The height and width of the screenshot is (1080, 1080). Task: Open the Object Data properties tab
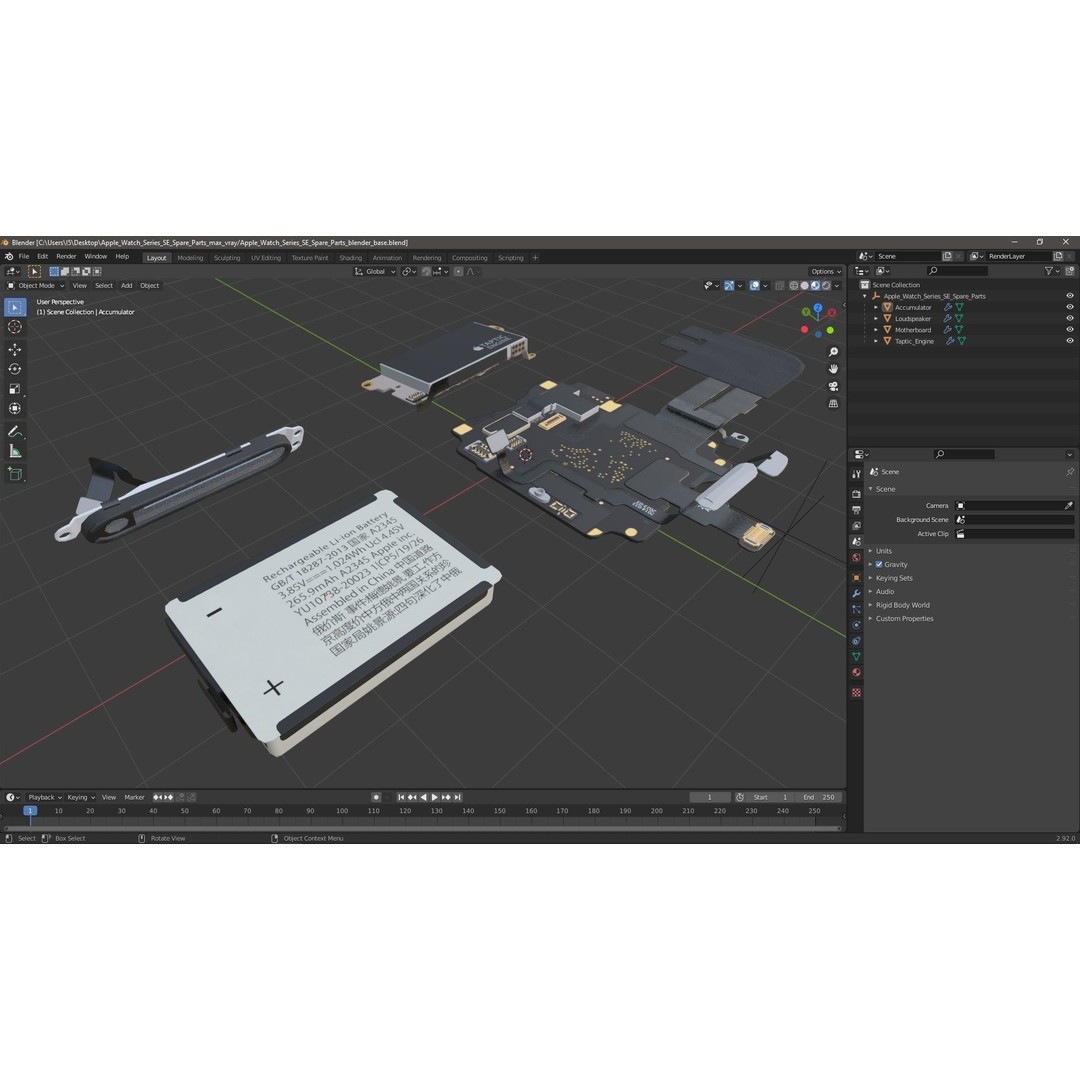coord(856,656)
